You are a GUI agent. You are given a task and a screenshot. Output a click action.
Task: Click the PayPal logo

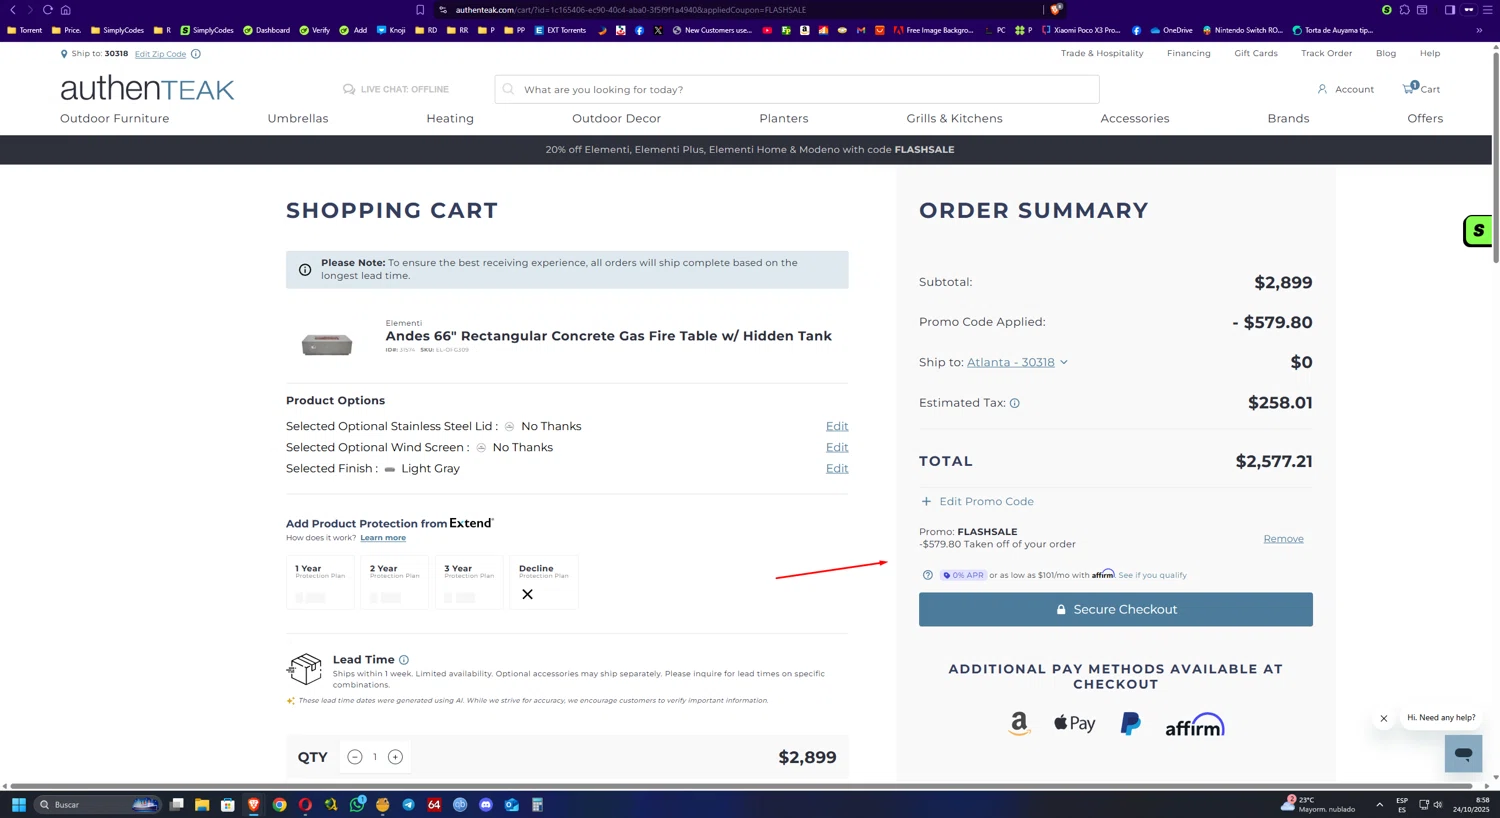1131,724
